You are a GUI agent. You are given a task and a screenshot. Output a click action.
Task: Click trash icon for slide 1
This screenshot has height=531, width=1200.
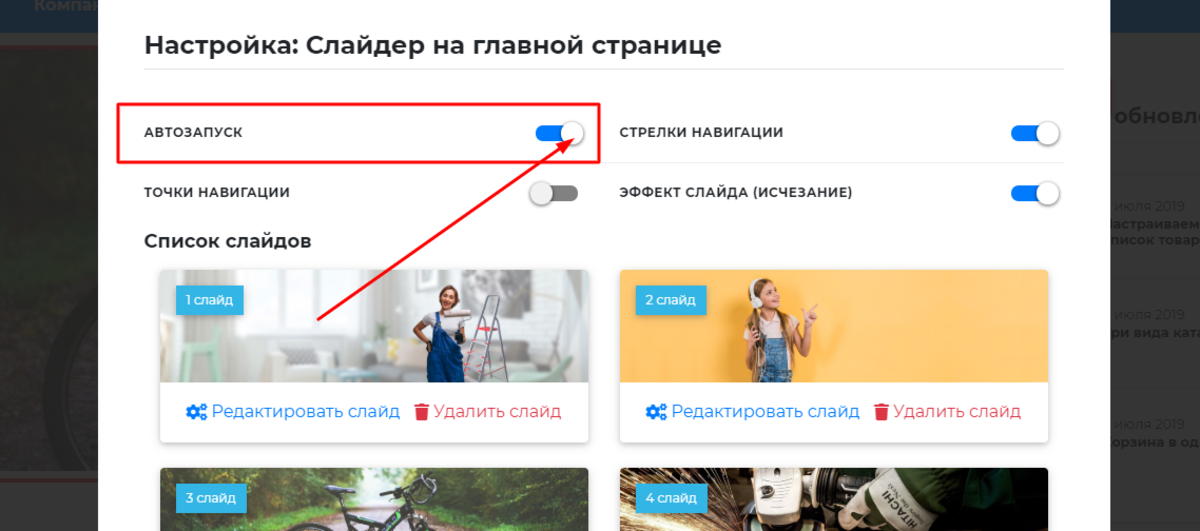pyautogui.click(x=421, y=412)
